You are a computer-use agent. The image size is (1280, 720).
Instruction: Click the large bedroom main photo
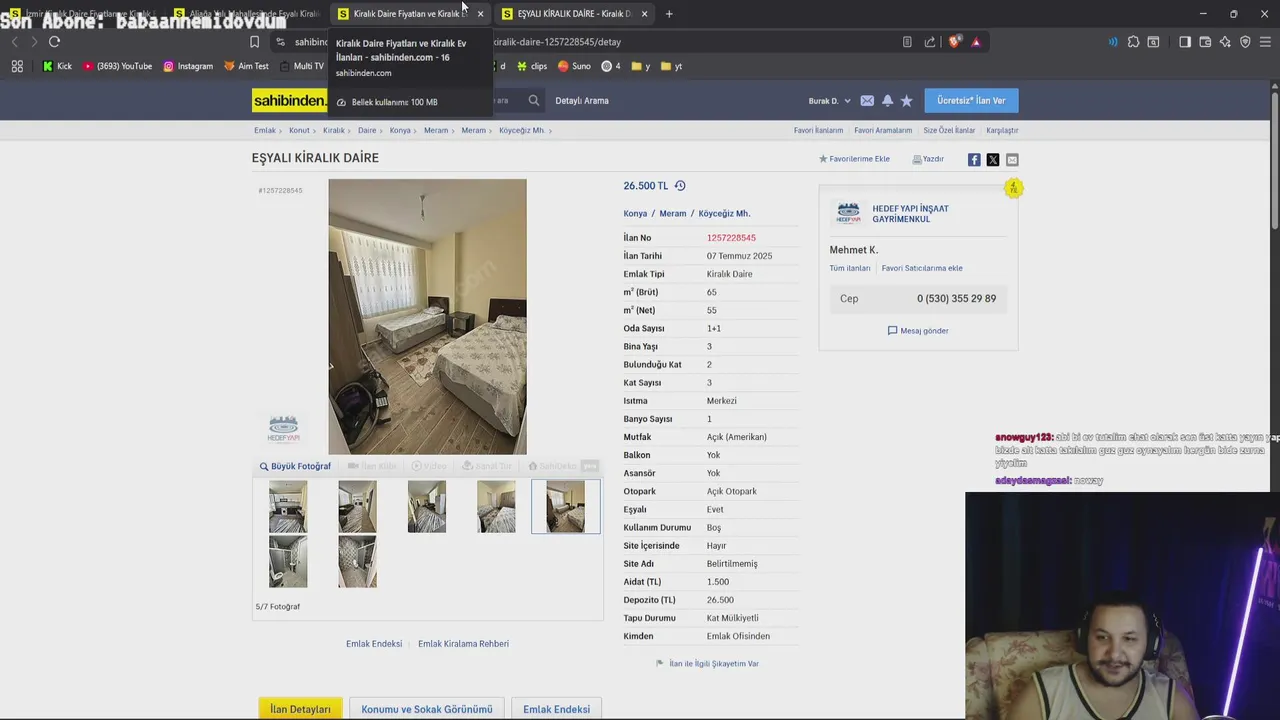[x=427, y=317]
